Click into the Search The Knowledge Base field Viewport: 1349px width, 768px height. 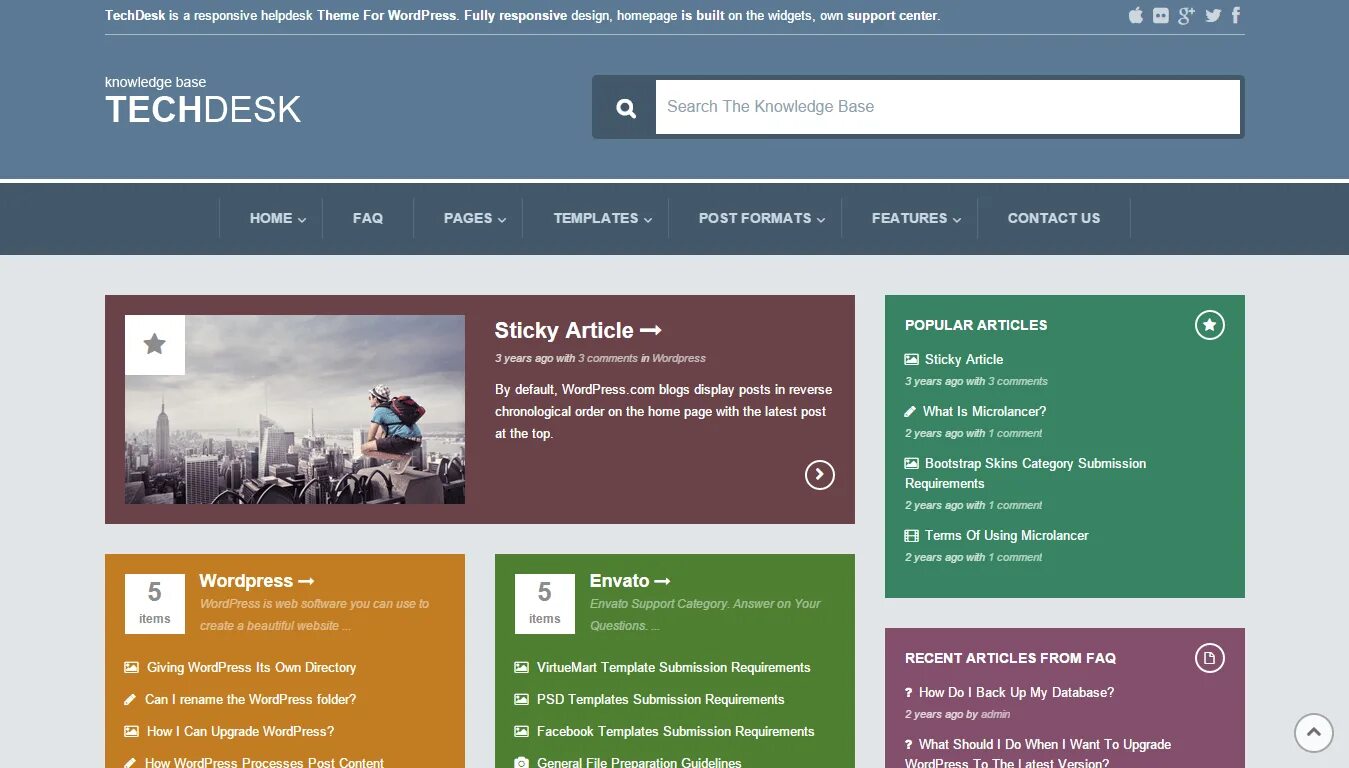[948, 107]
